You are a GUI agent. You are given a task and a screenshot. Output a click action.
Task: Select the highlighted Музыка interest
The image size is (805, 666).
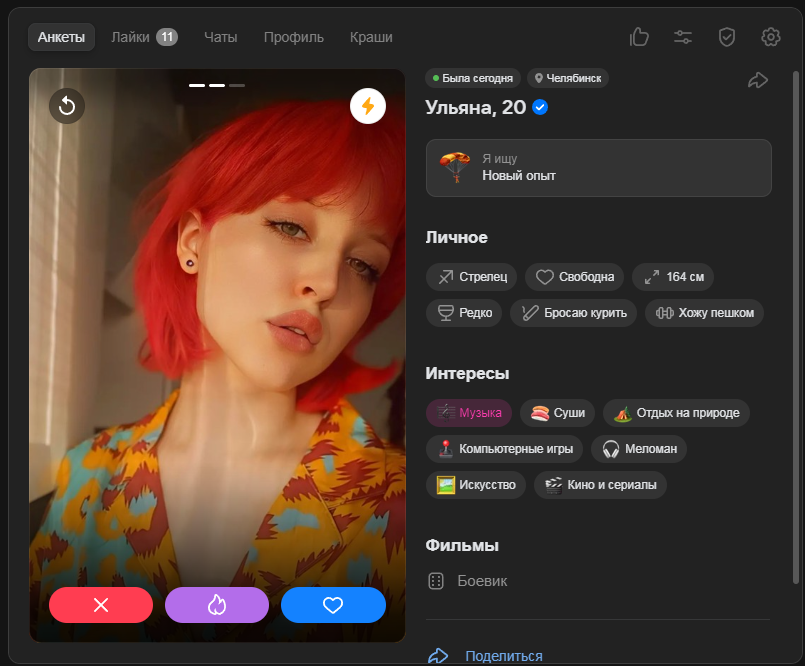click(x=469, y=413)
